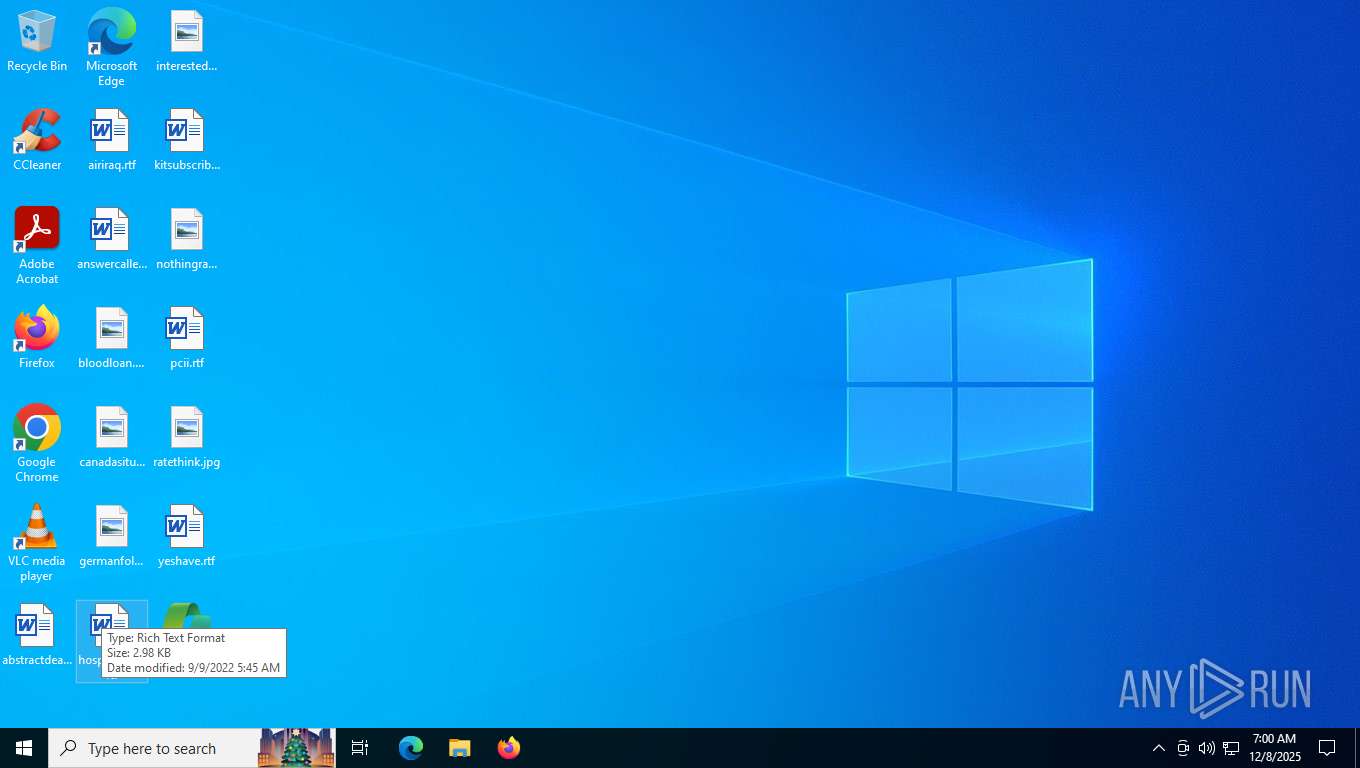Click the Firefox desktop shortcut
The image size is (1360, 768).
tap(37, 338)
